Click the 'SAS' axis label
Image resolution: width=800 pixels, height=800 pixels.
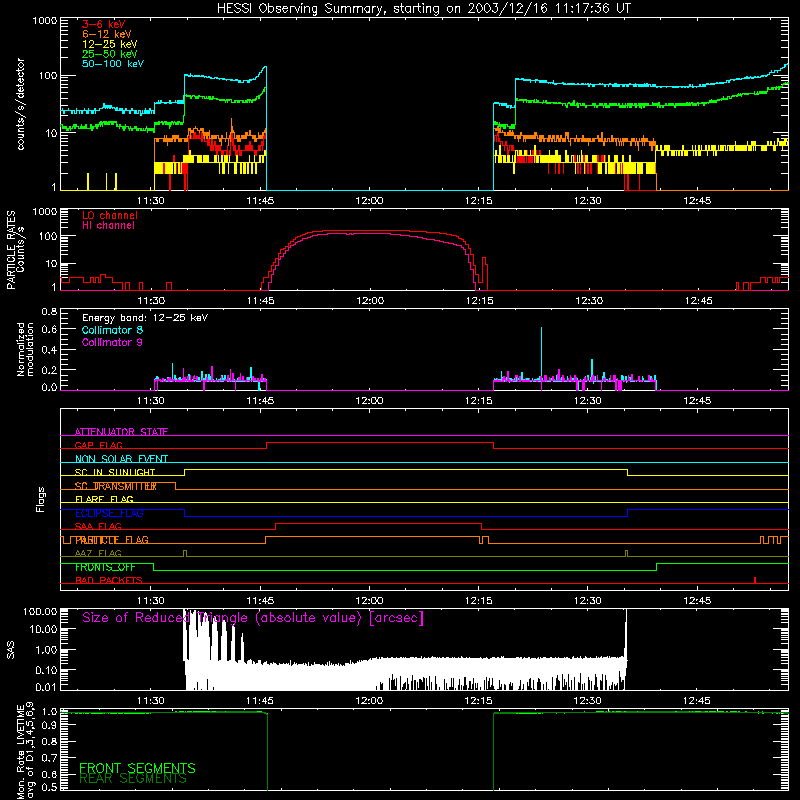(x=10, y=649)
